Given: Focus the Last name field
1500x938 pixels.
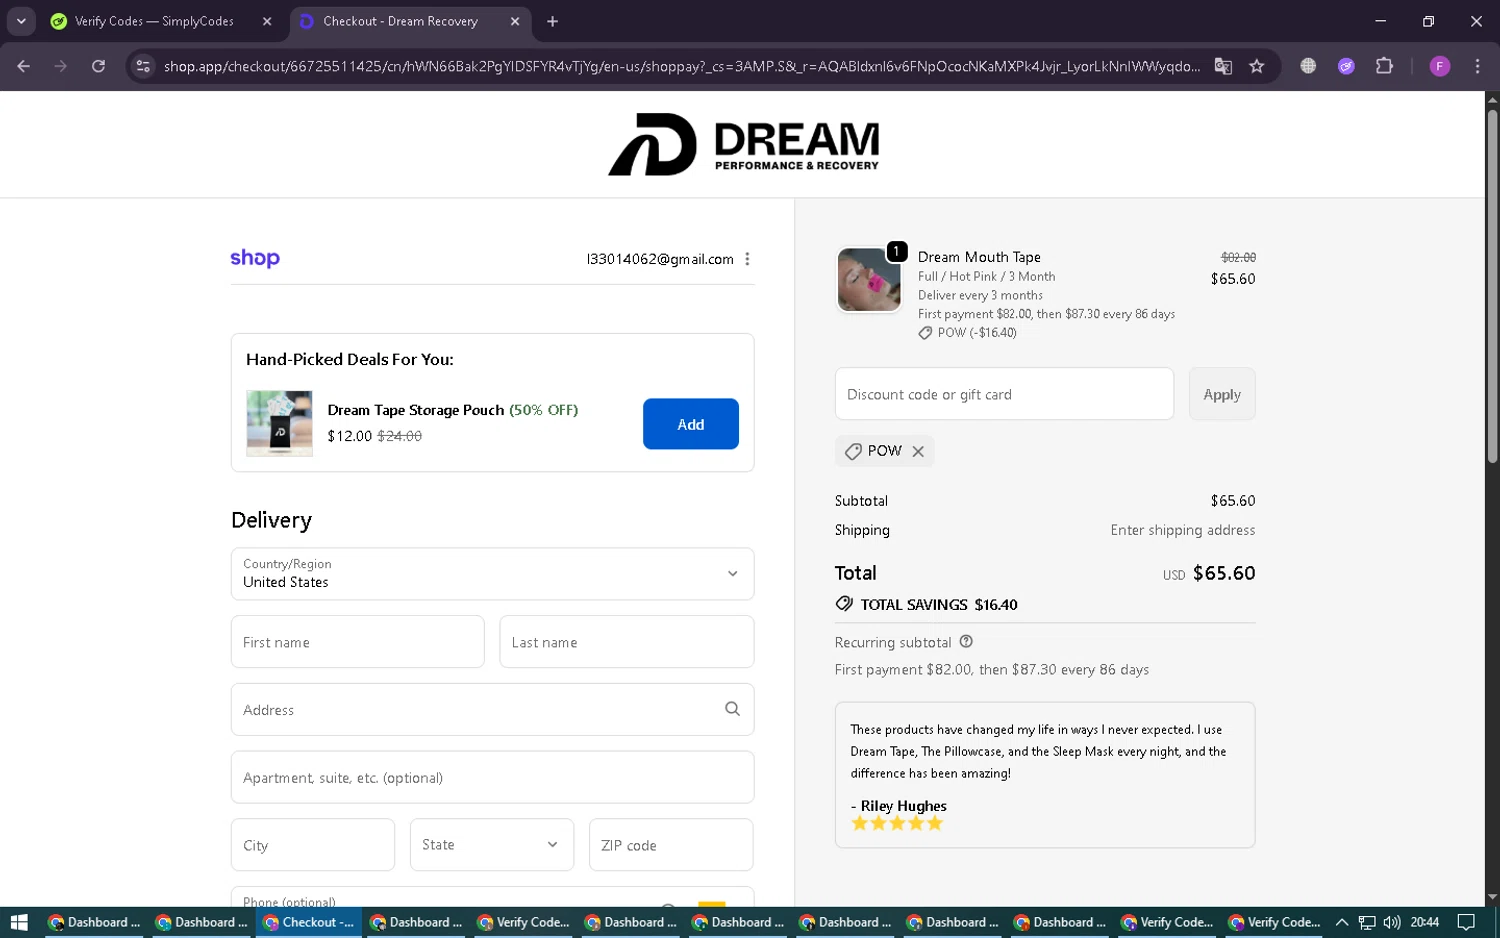Looking at the screenshot, I should point(627,642).
